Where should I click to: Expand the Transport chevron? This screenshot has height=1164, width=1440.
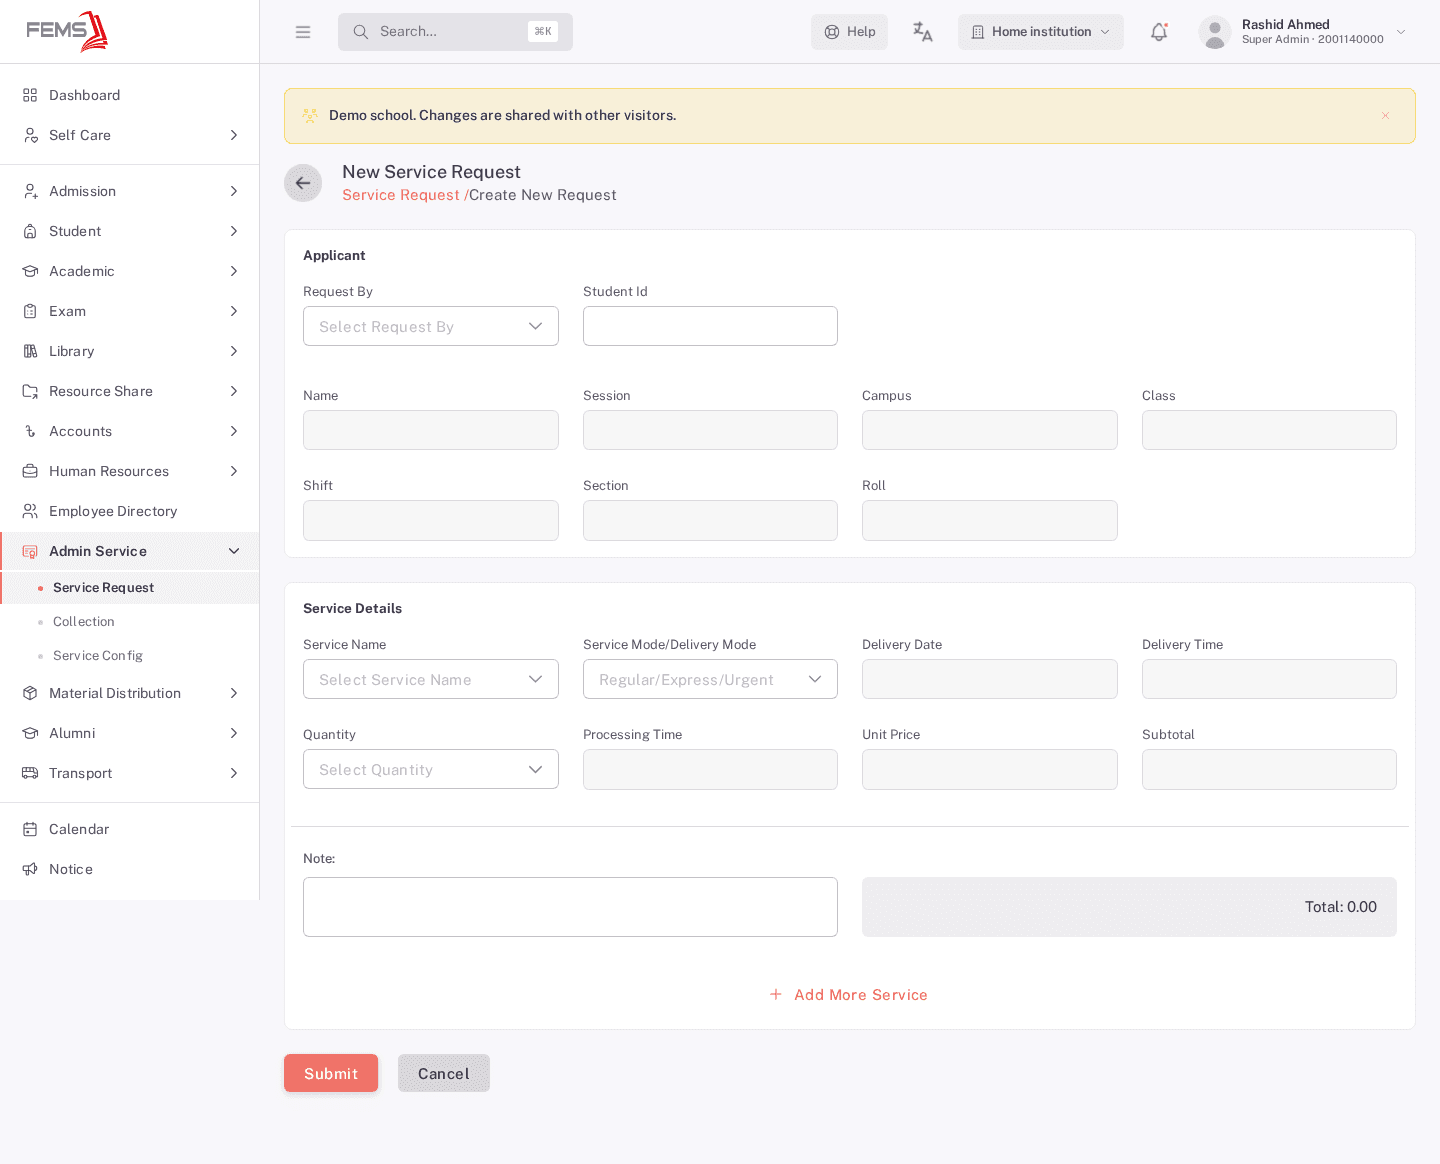click(x=234, y=773)
